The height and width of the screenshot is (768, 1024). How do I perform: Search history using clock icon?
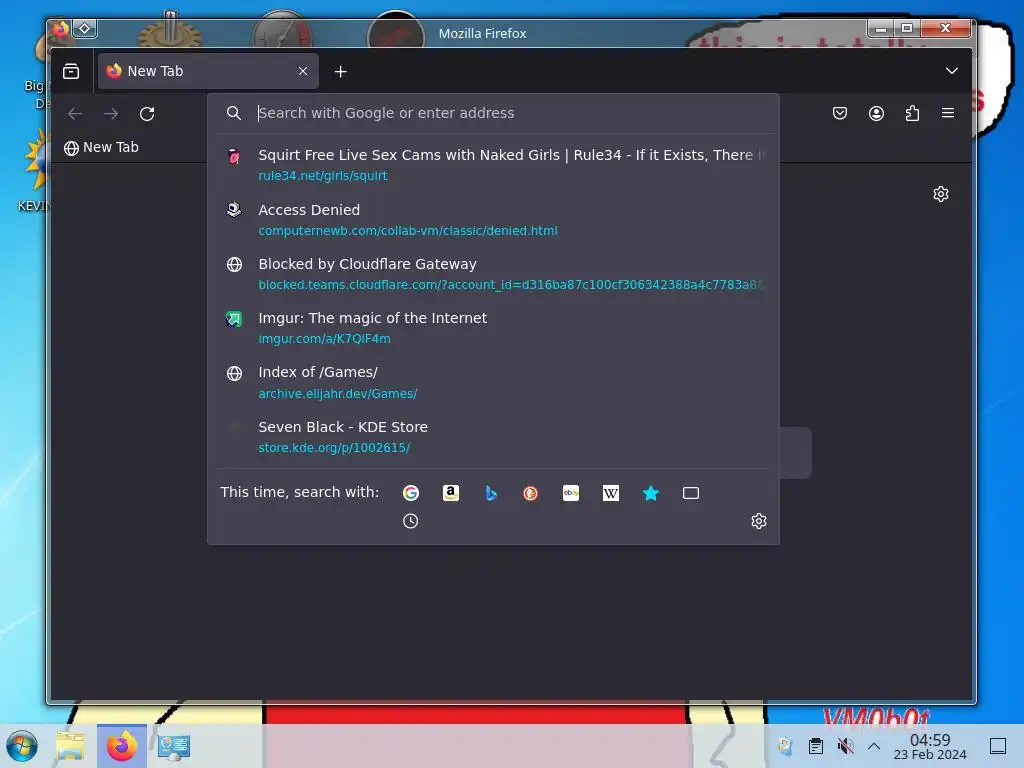tap(410, 521)
